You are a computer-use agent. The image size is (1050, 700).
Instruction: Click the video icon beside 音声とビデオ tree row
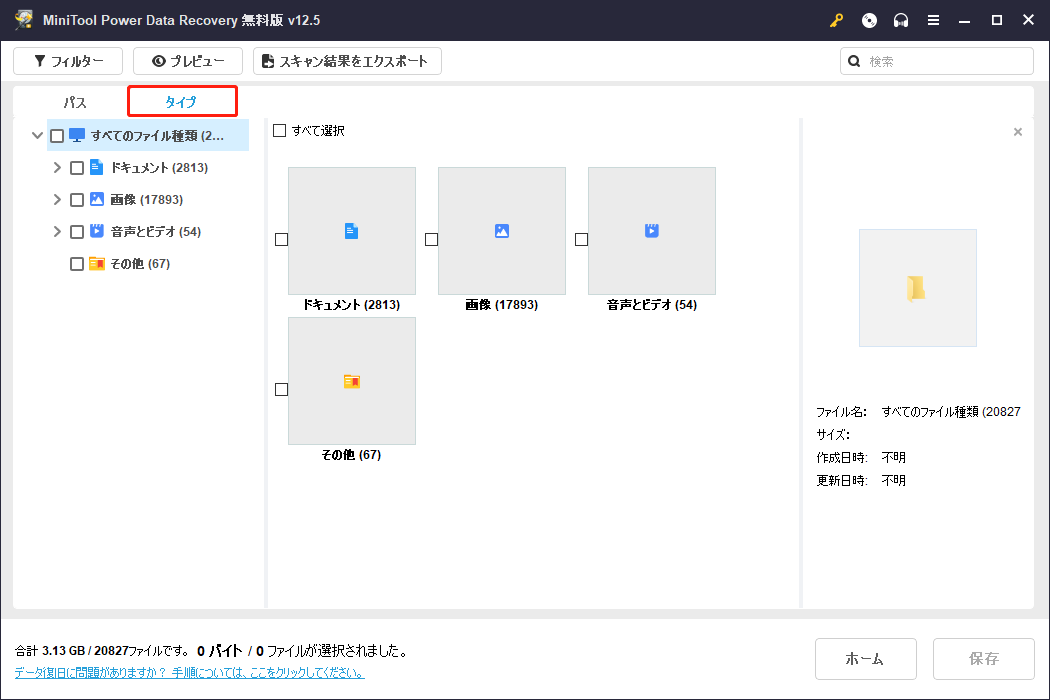pyautogui.click(x=96, y=231)
